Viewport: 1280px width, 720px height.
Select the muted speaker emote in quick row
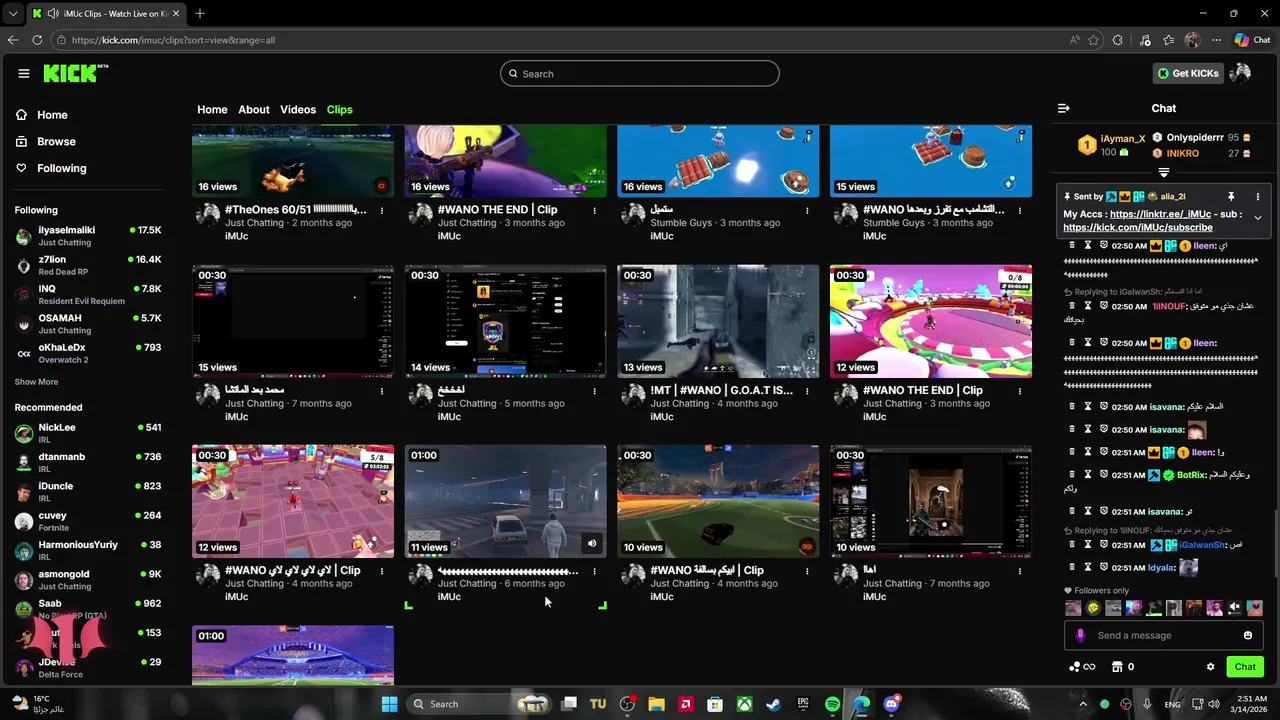1235,607
